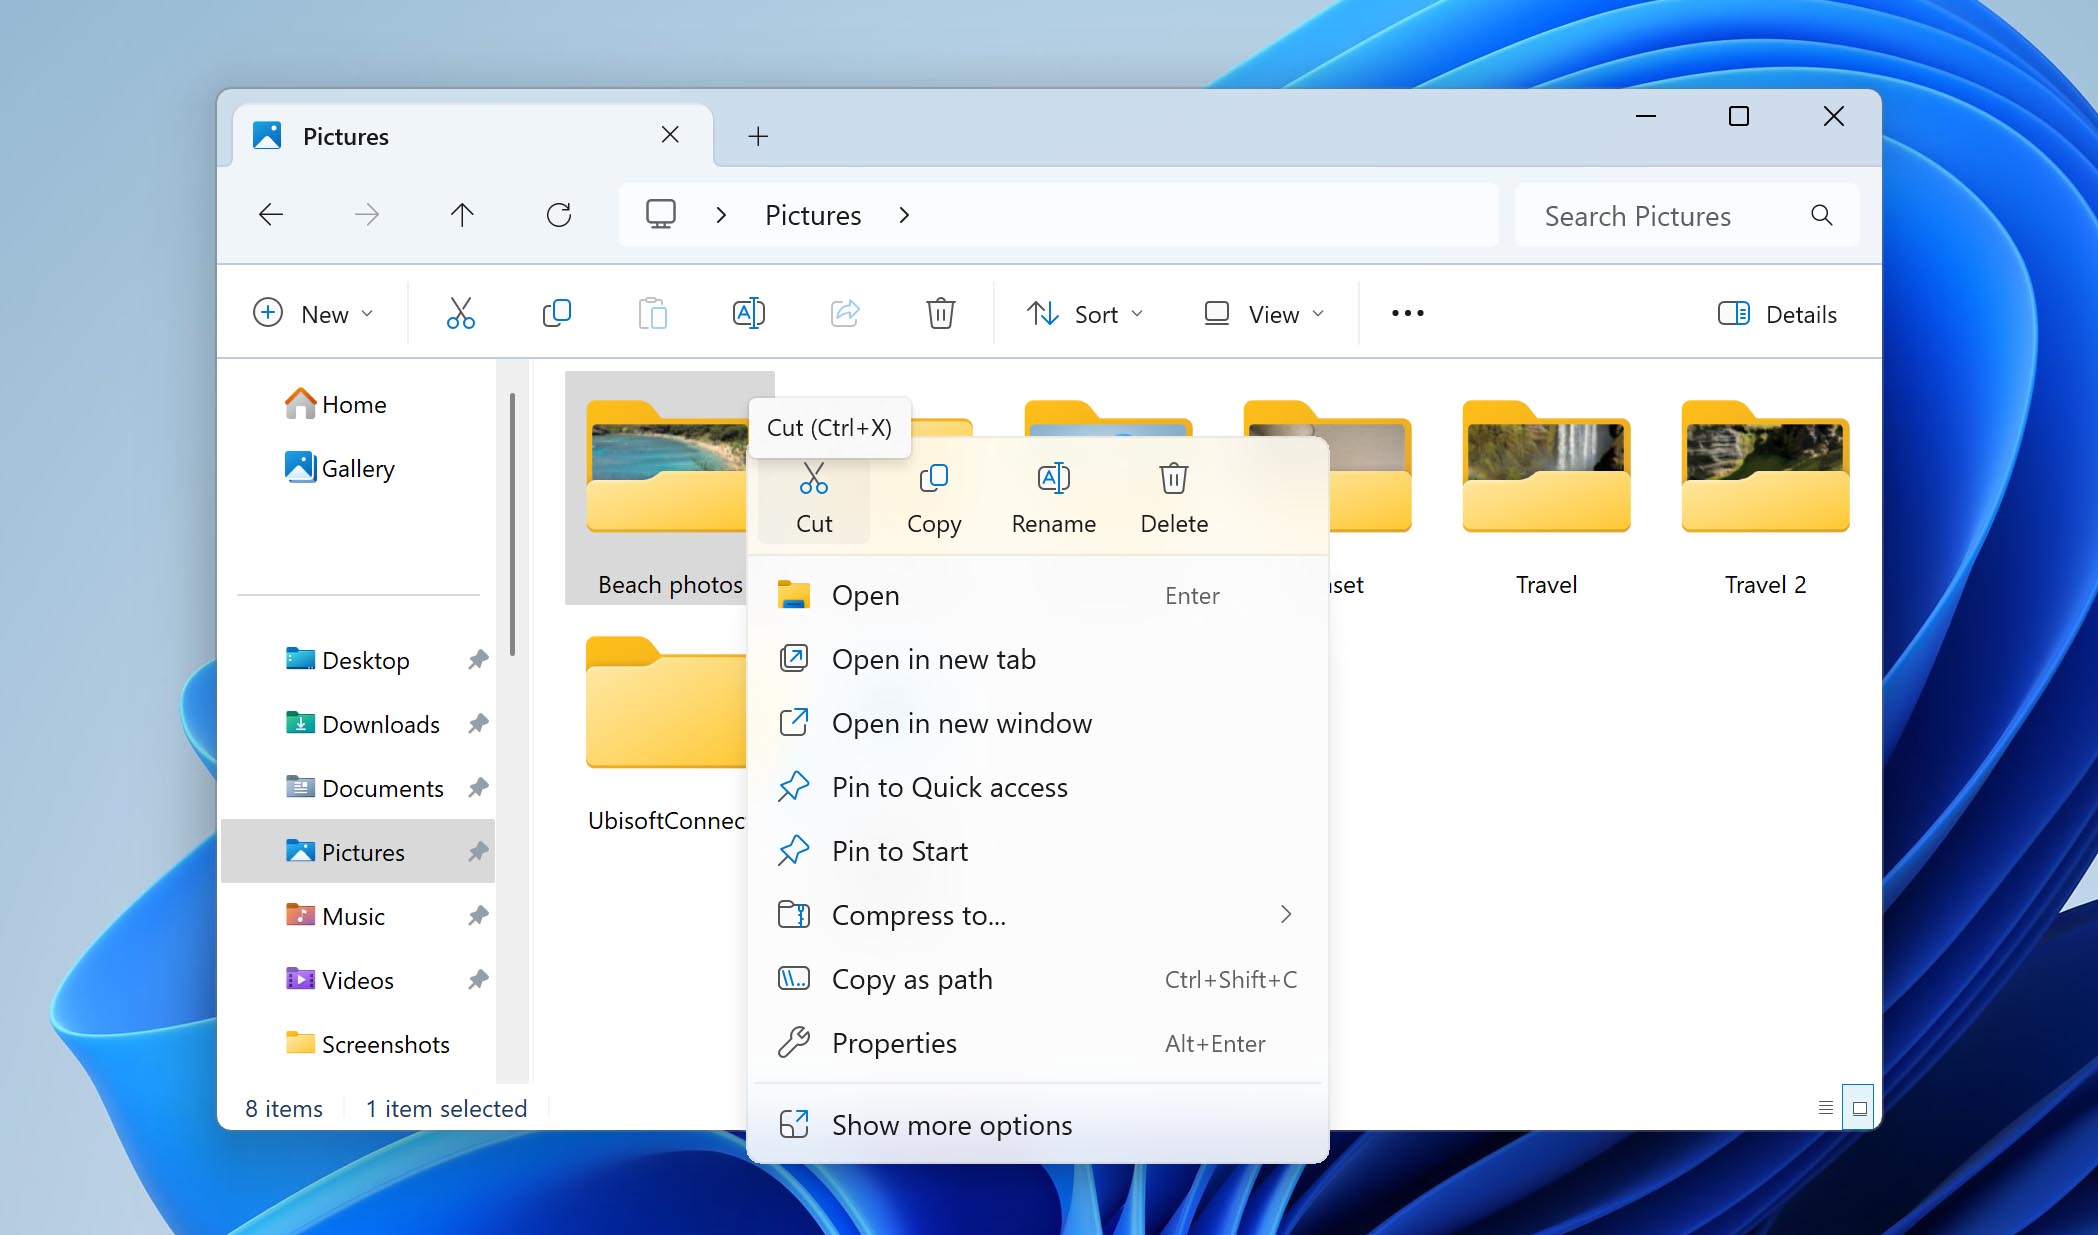
Task: Click the search magnifier icon
Action: [x=1822, y=215]
